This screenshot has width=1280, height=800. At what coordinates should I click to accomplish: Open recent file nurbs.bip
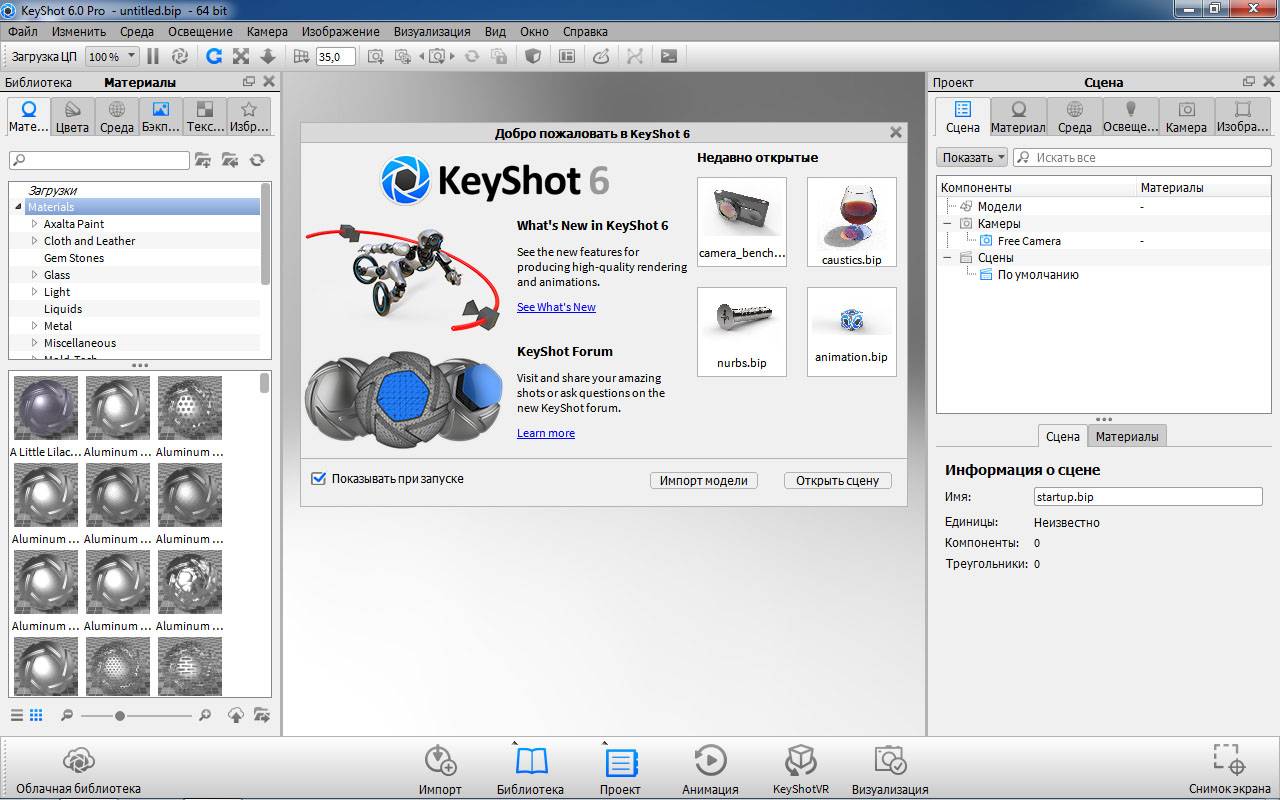tap(742, 332)
